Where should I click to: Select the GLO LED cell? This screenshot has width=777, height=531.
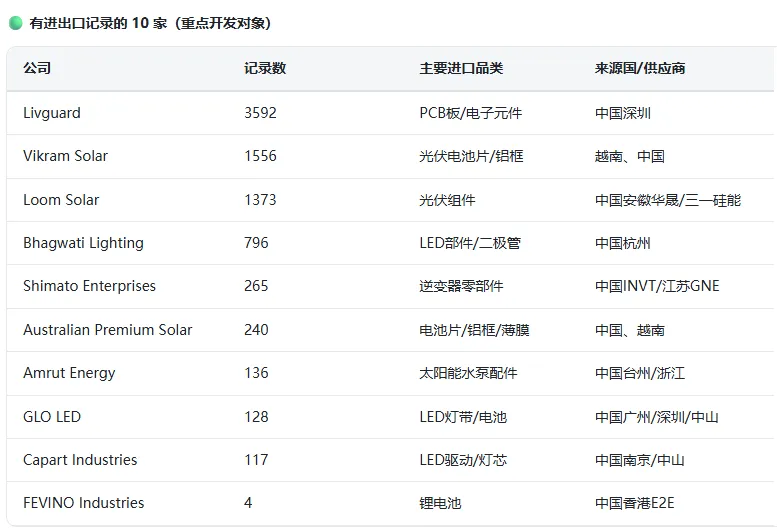(x=52, y=417)
